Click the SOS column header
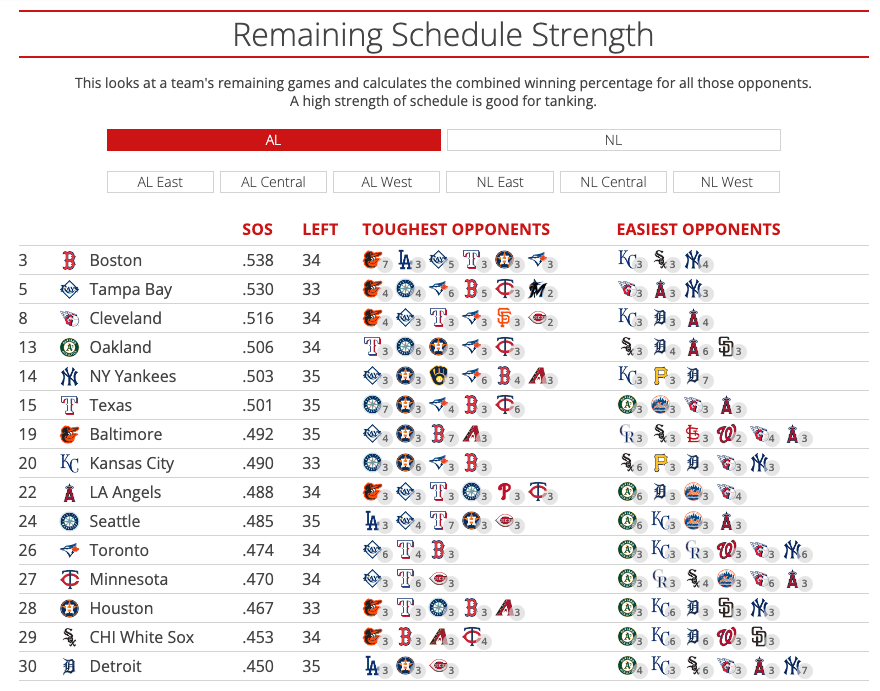The image size is (880, 691). pos(257,229)
